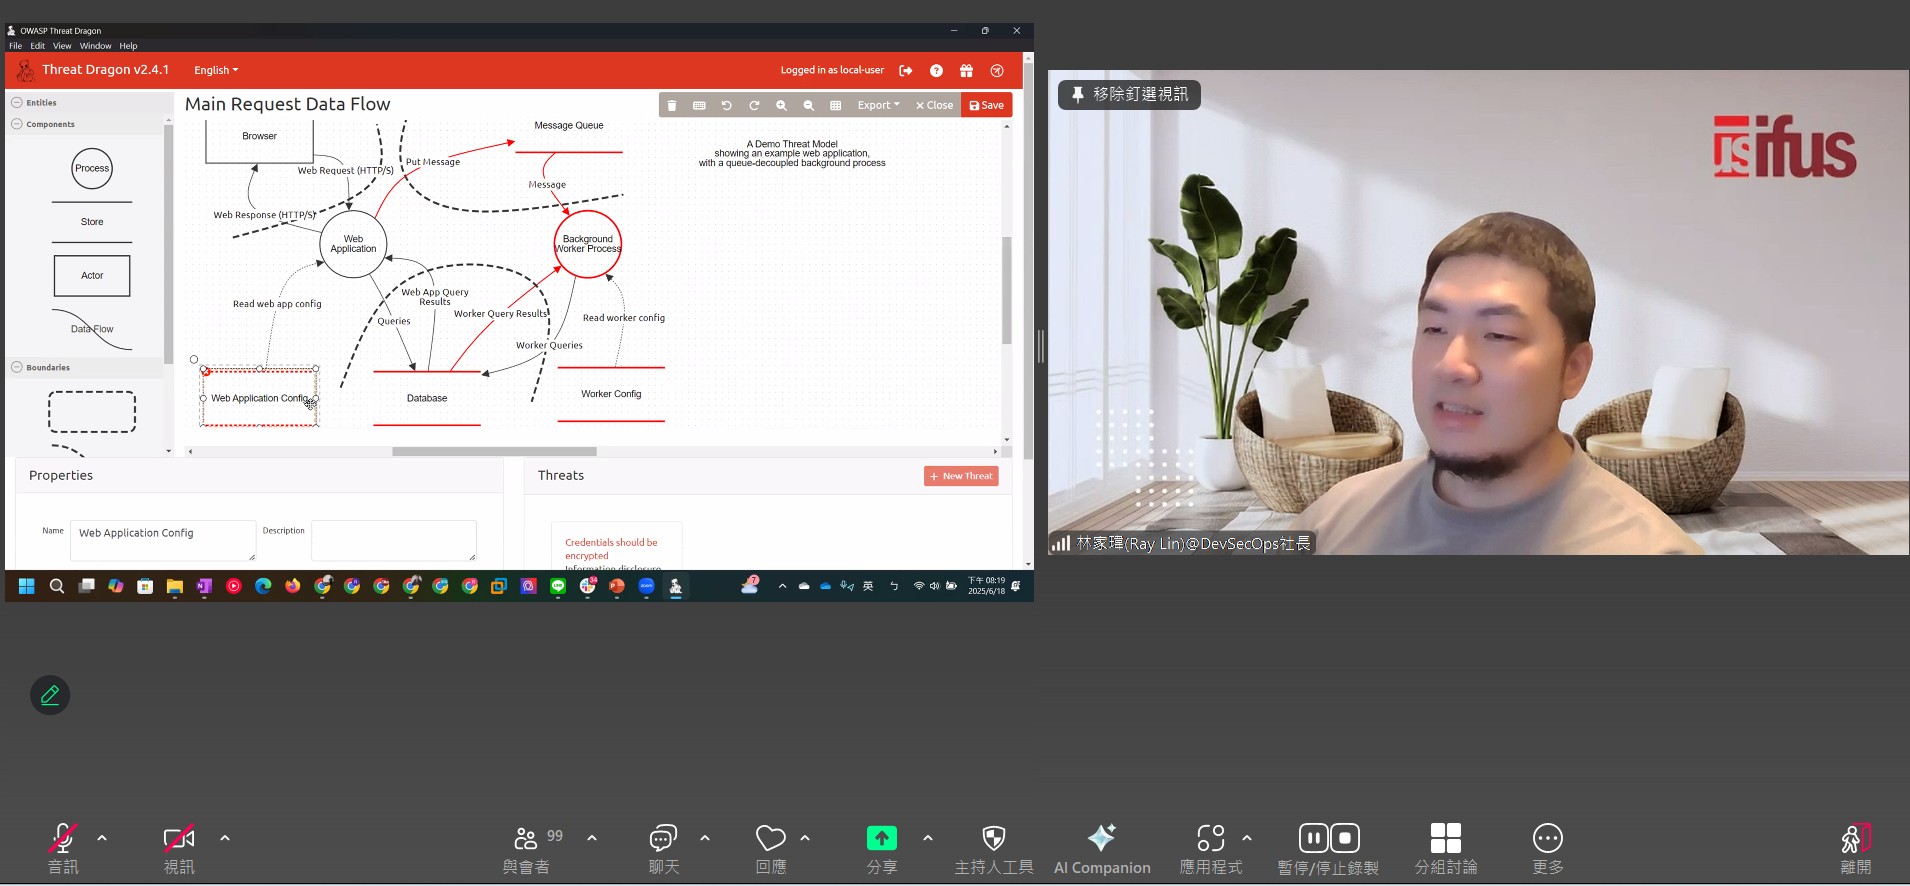Click the undo icon in diagram toolbar
Viewport: 1910px width, 886px height.
pyautogui.click(x=727, y=105)
